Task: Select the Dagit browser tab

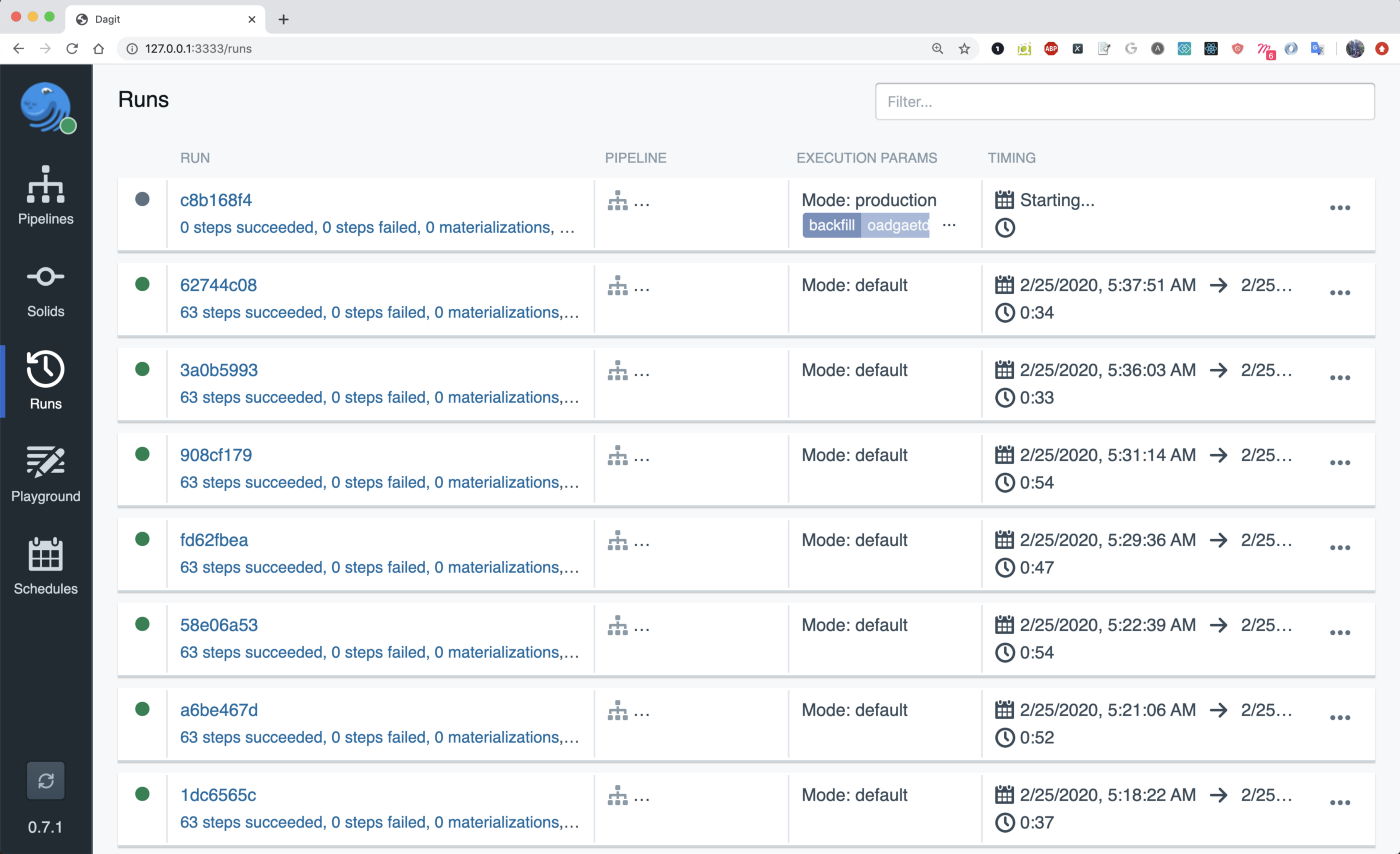Action: 164,19
